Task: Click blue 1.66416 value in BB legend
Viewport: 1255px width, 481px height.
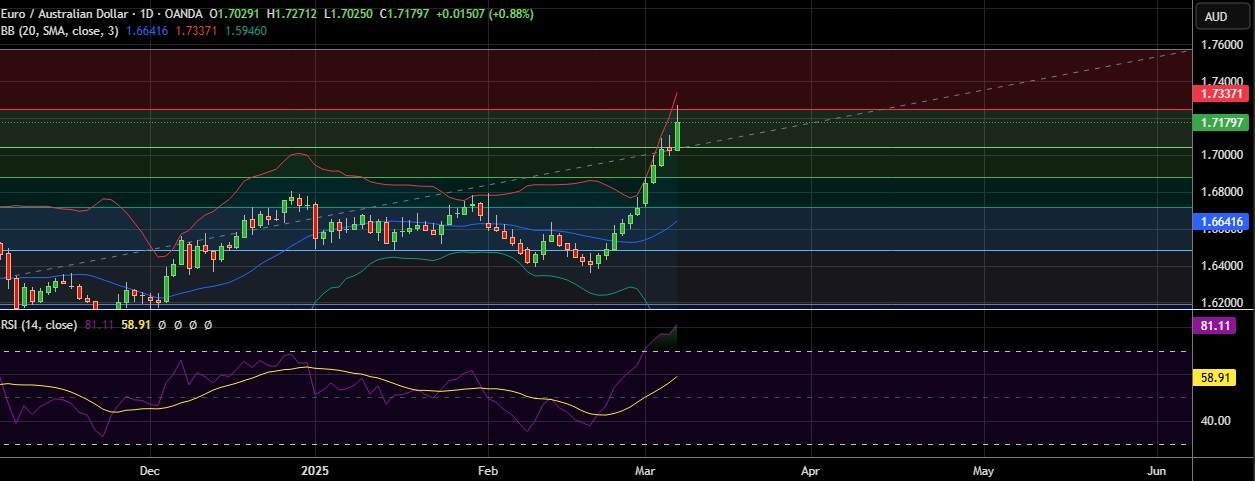Action: (x=149, y=31)
